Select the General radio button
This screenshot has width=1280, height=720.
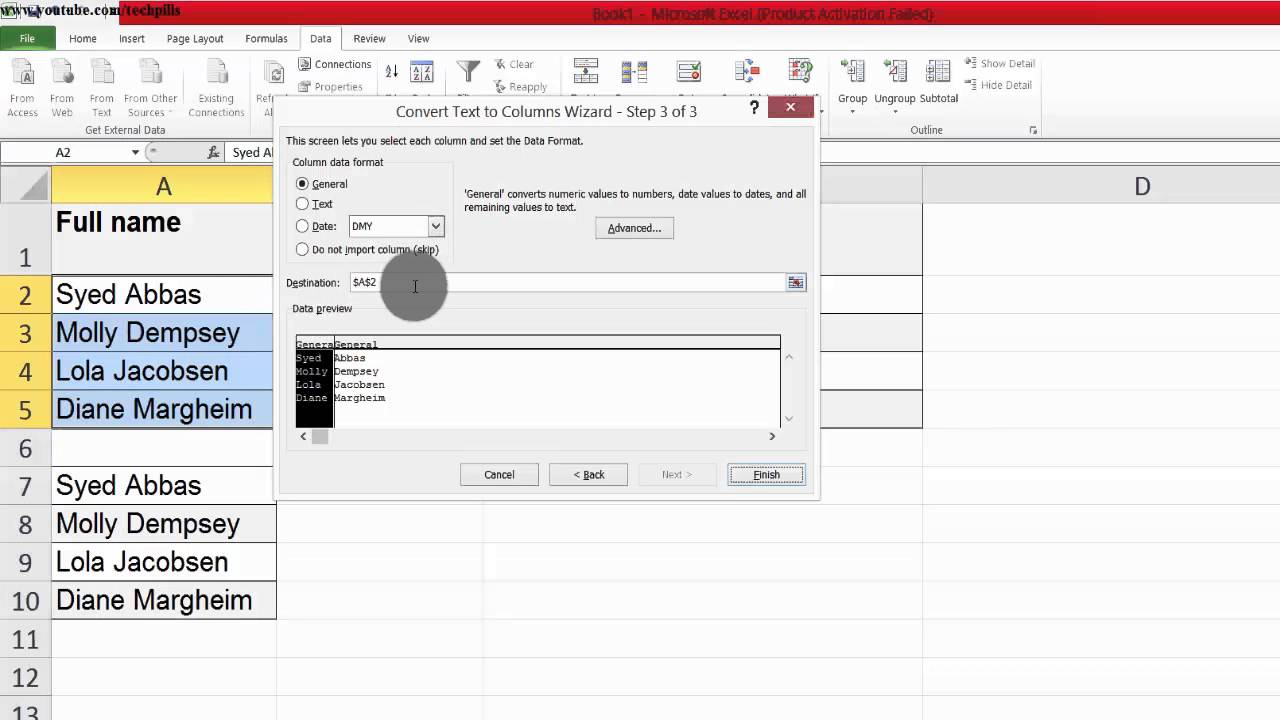[302, 184]
